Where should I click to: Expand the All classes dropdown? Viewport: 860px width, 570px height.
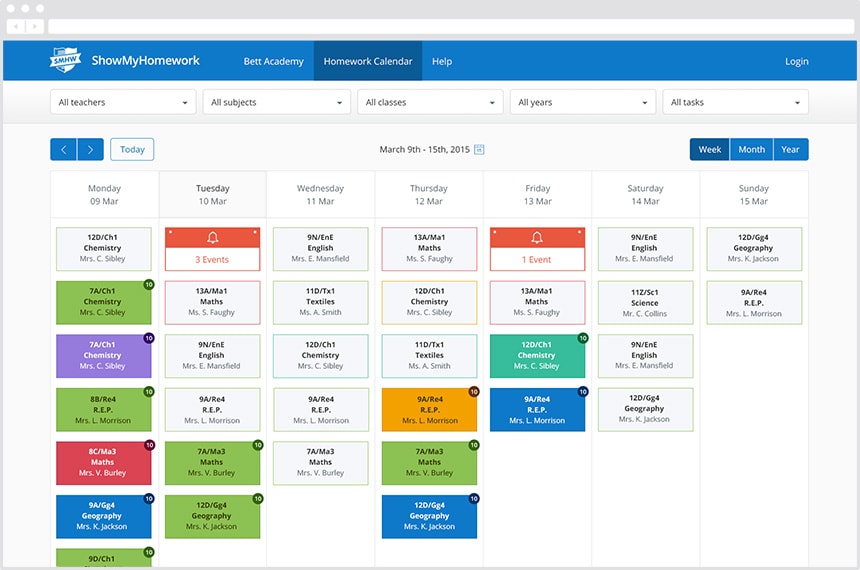click(x=430, y=102)
